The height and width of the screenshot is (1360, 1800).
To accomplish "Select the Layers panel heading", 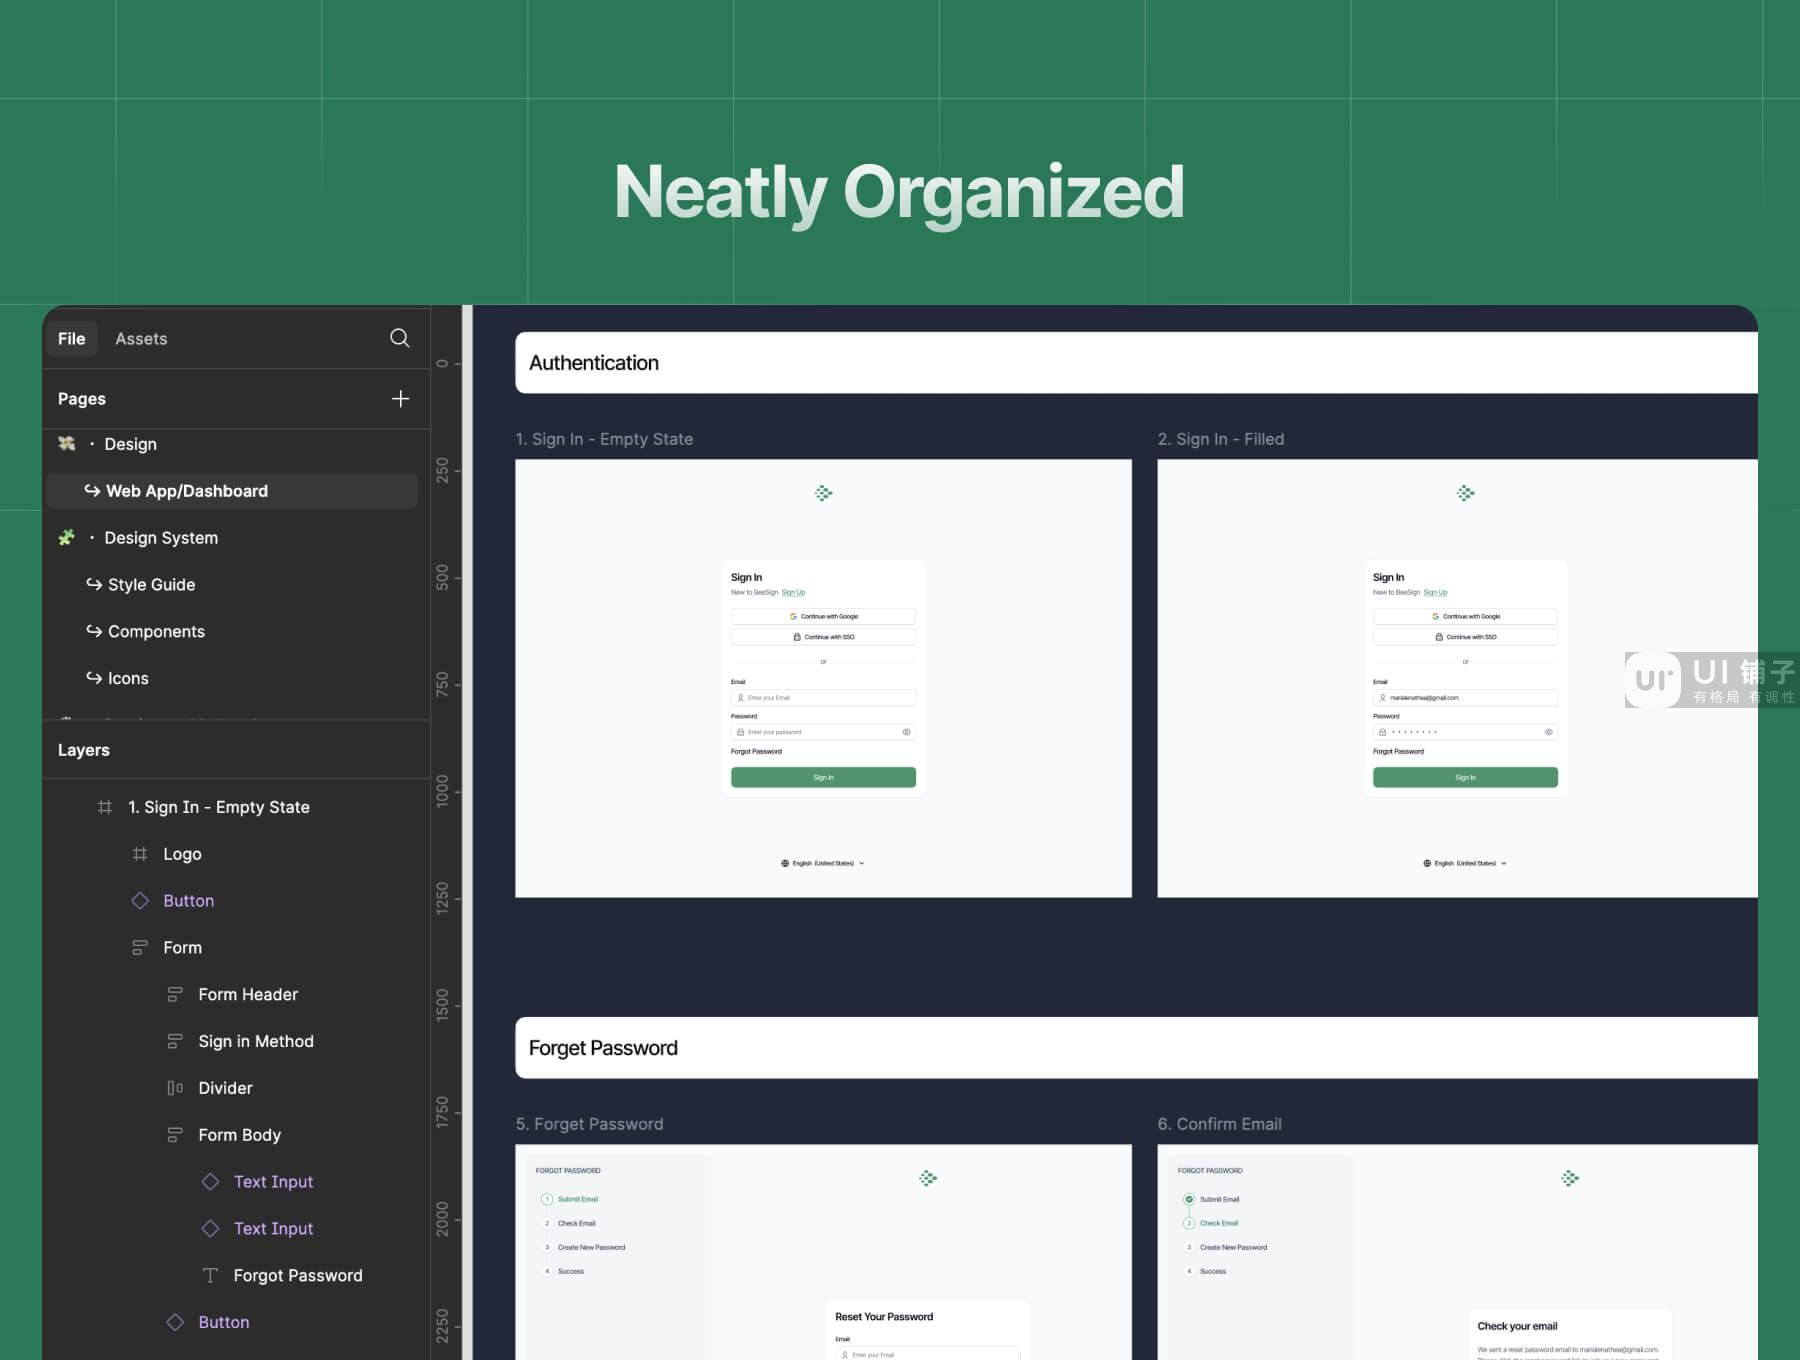I will click(x=84, y=750).
